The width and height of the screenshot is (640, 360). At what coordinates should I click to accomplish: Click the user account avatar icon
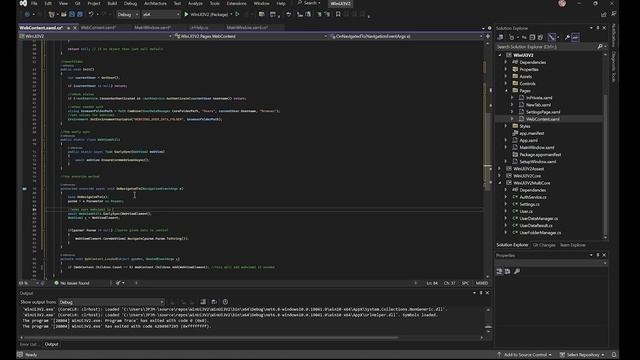point(562,4)
